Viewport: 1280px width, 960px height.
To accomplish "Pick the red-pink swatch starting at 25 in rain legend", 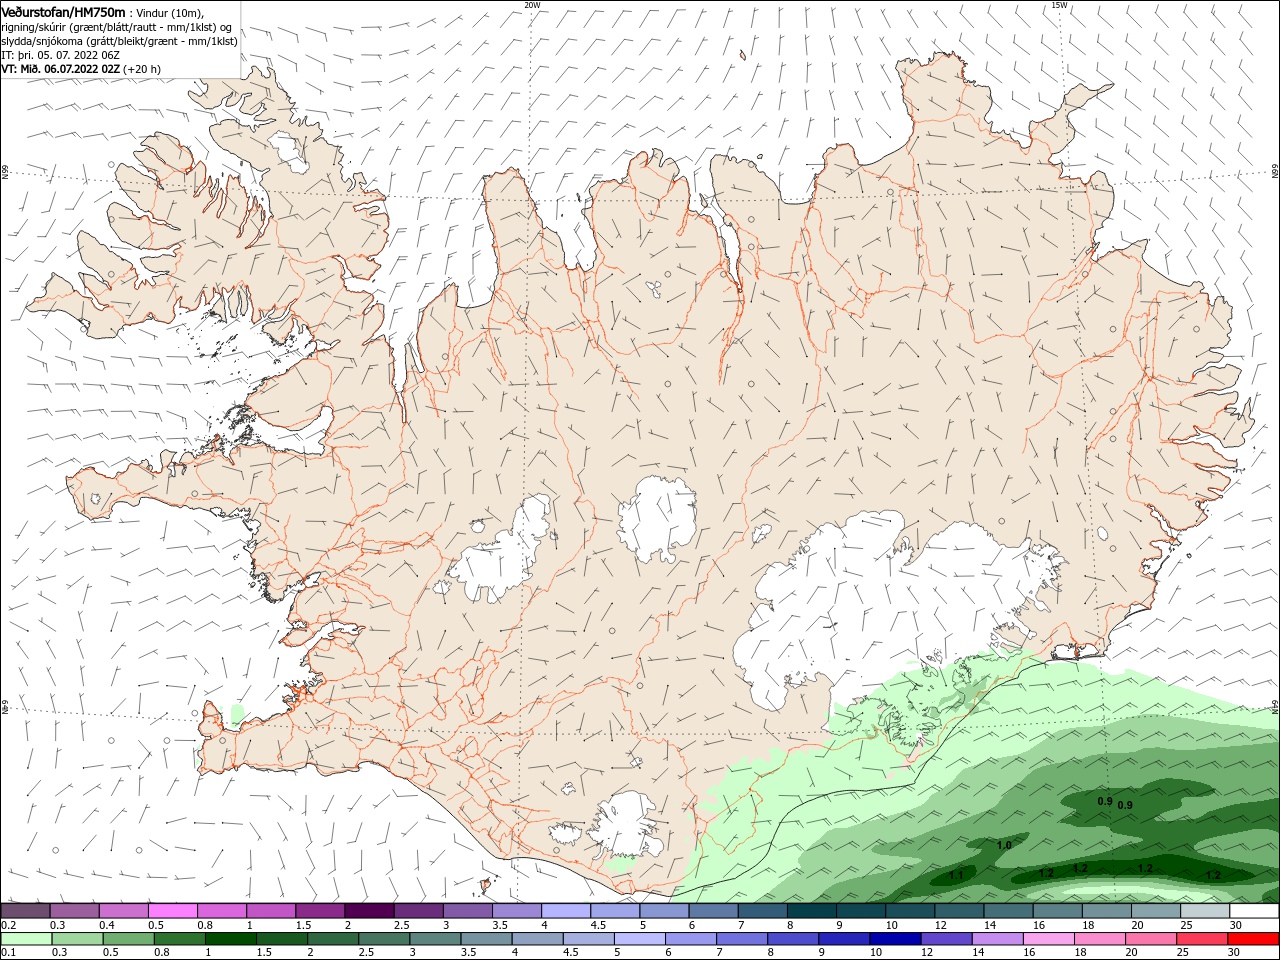I will 1201,939.
